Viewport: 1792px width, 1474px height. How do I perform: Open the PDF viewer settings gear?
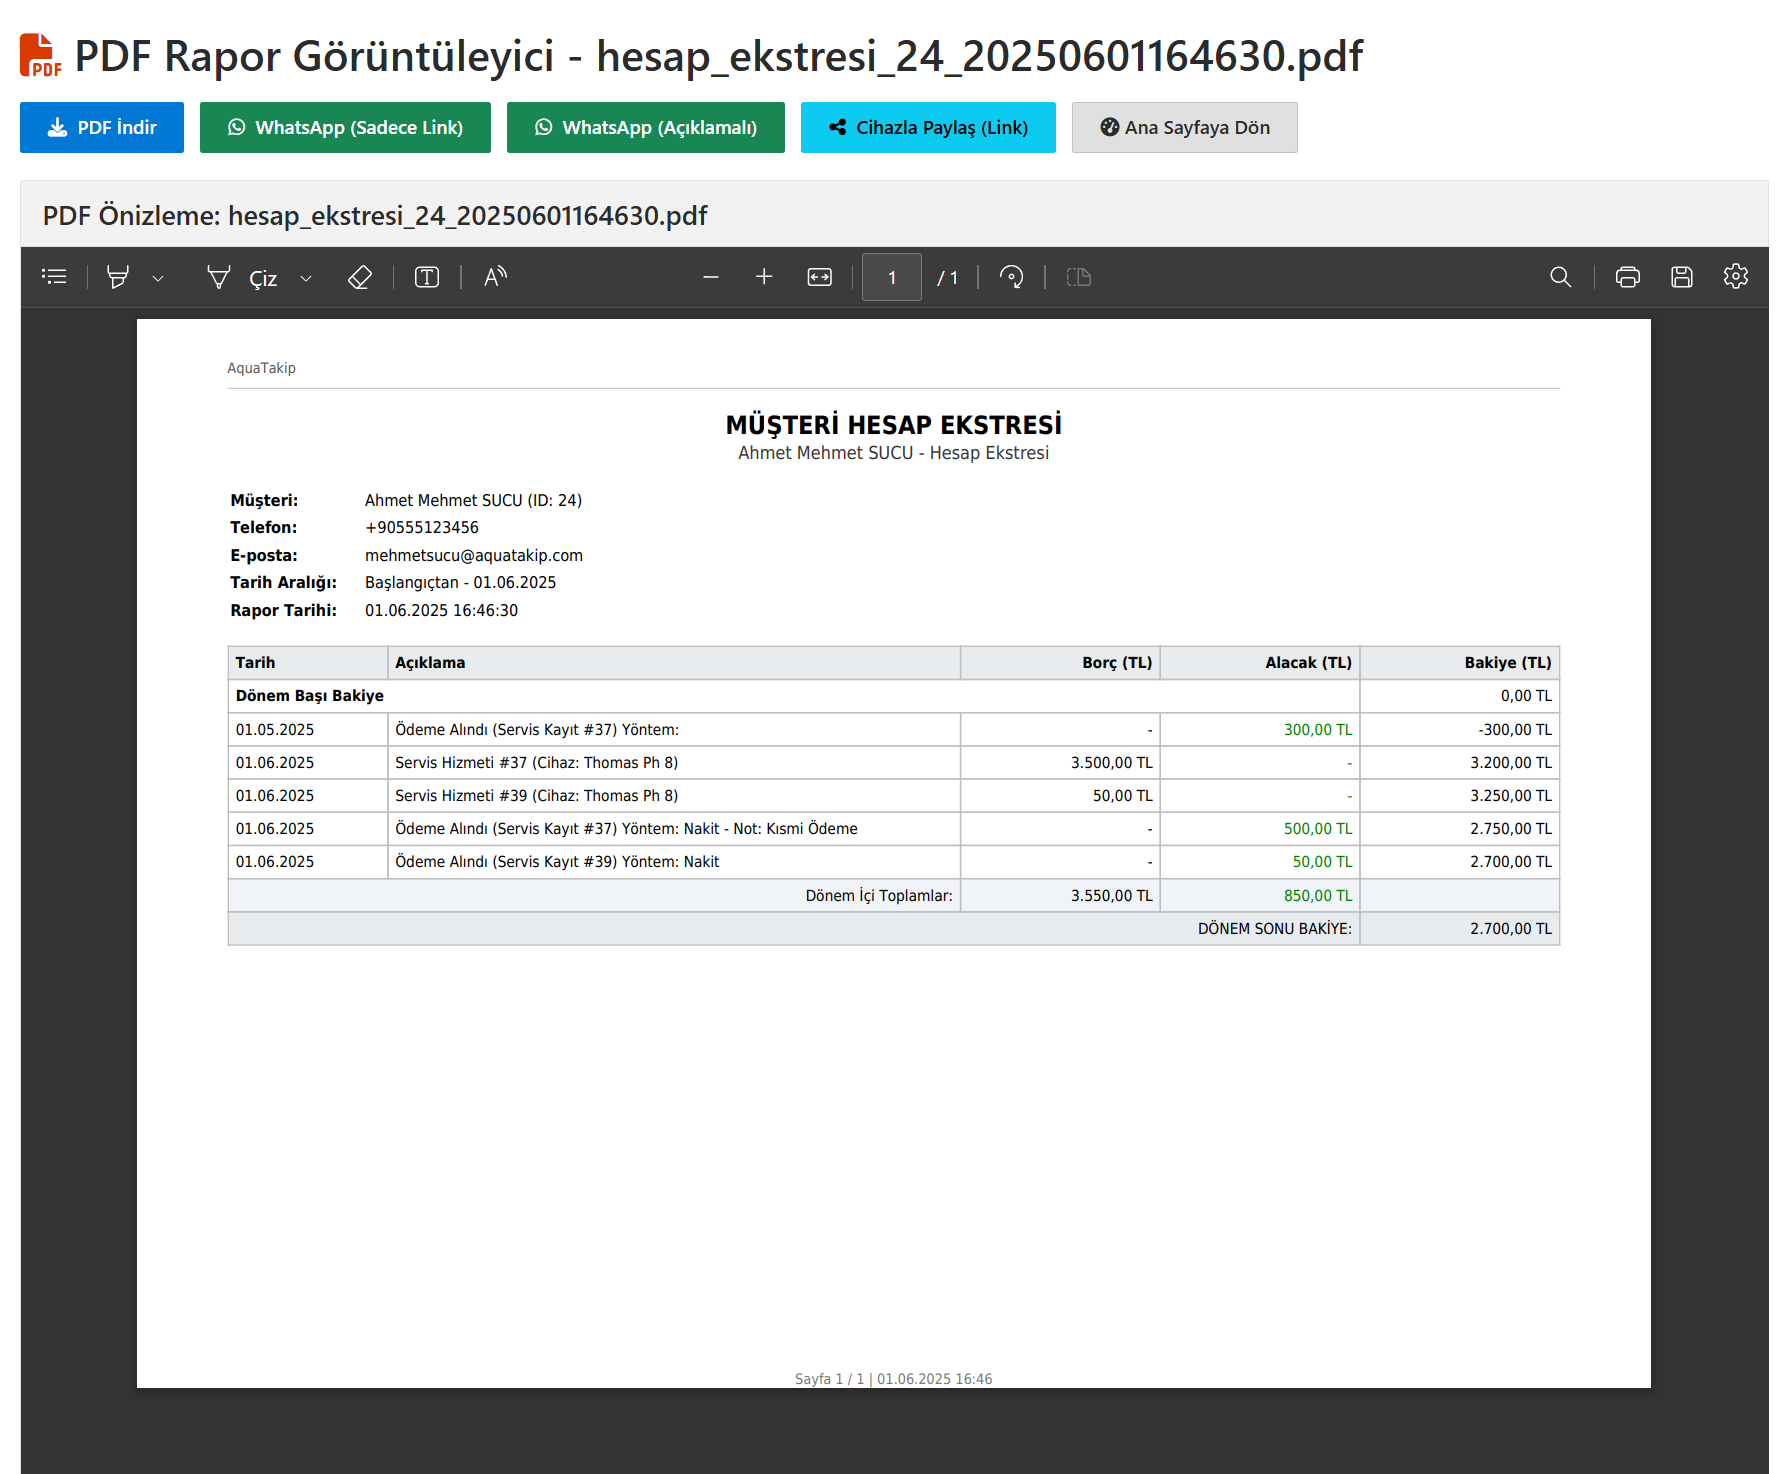coord(1735,277)
